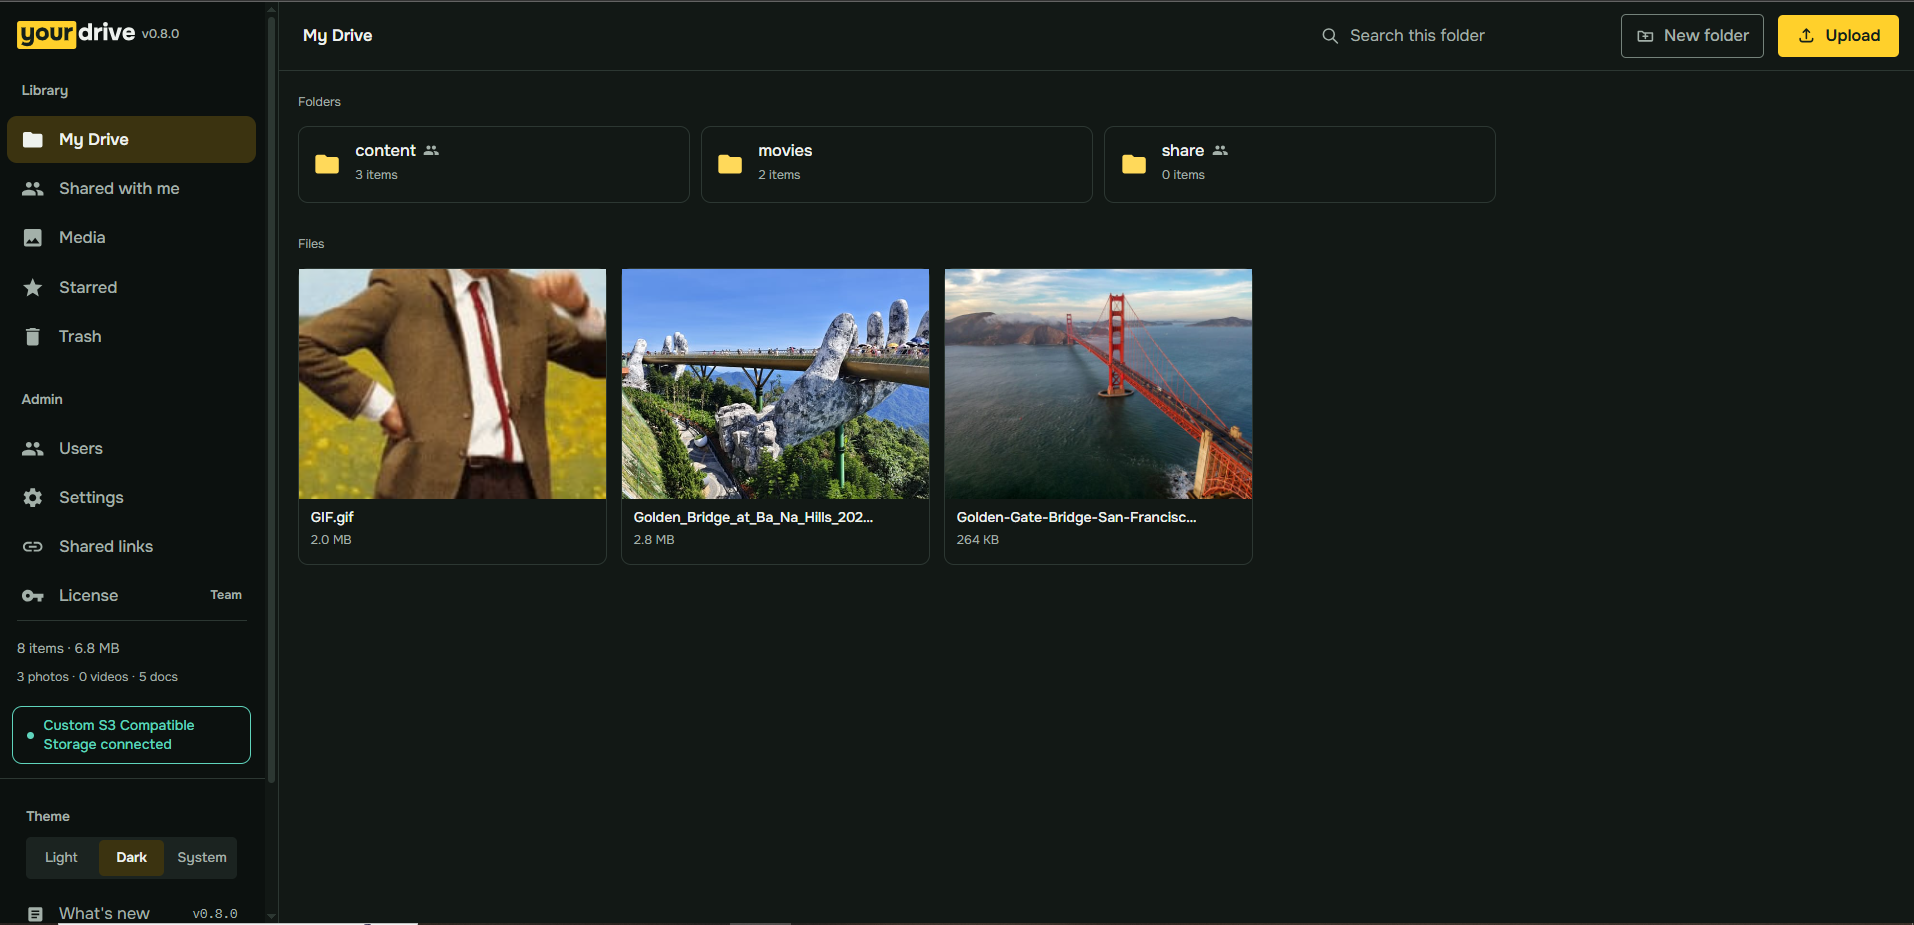Image resolution: width=1914 pixels, height=925 pixels.
Task: Click the New folder button
Action: (1692, 36)
